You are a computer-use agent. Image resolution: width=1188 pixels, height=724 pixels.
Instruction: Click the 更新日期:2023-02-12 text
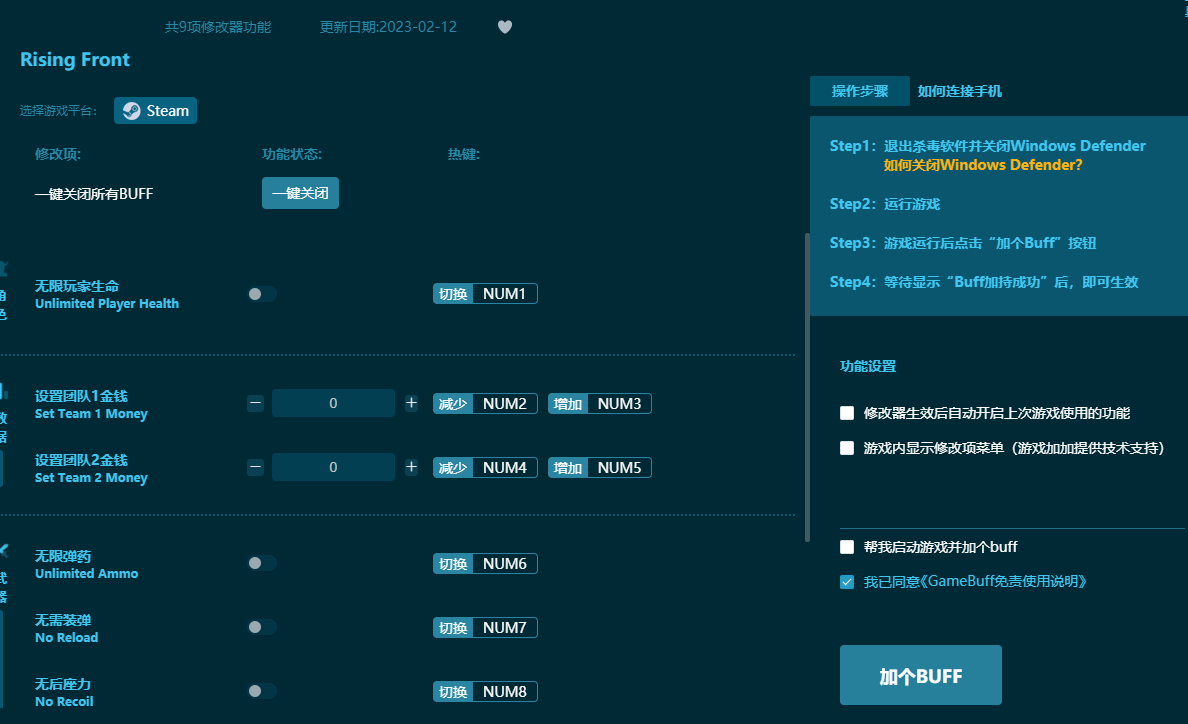click(x=388, y=27)
